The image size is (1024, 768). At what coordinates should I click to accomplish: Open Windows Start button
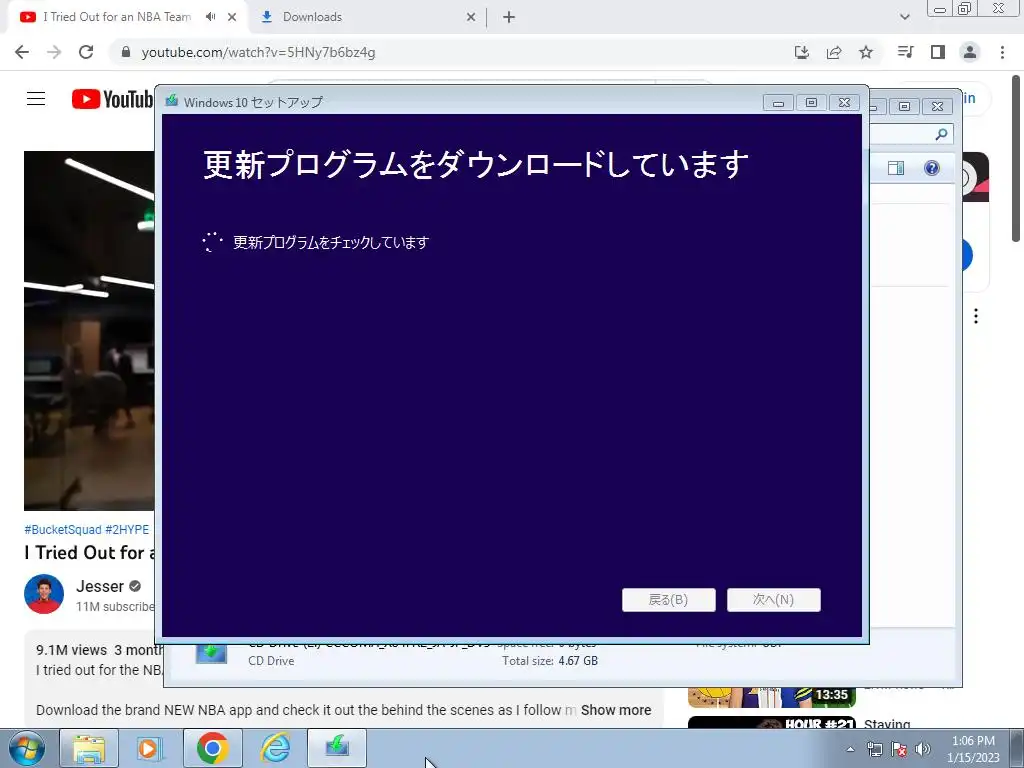tap(26, 748)
